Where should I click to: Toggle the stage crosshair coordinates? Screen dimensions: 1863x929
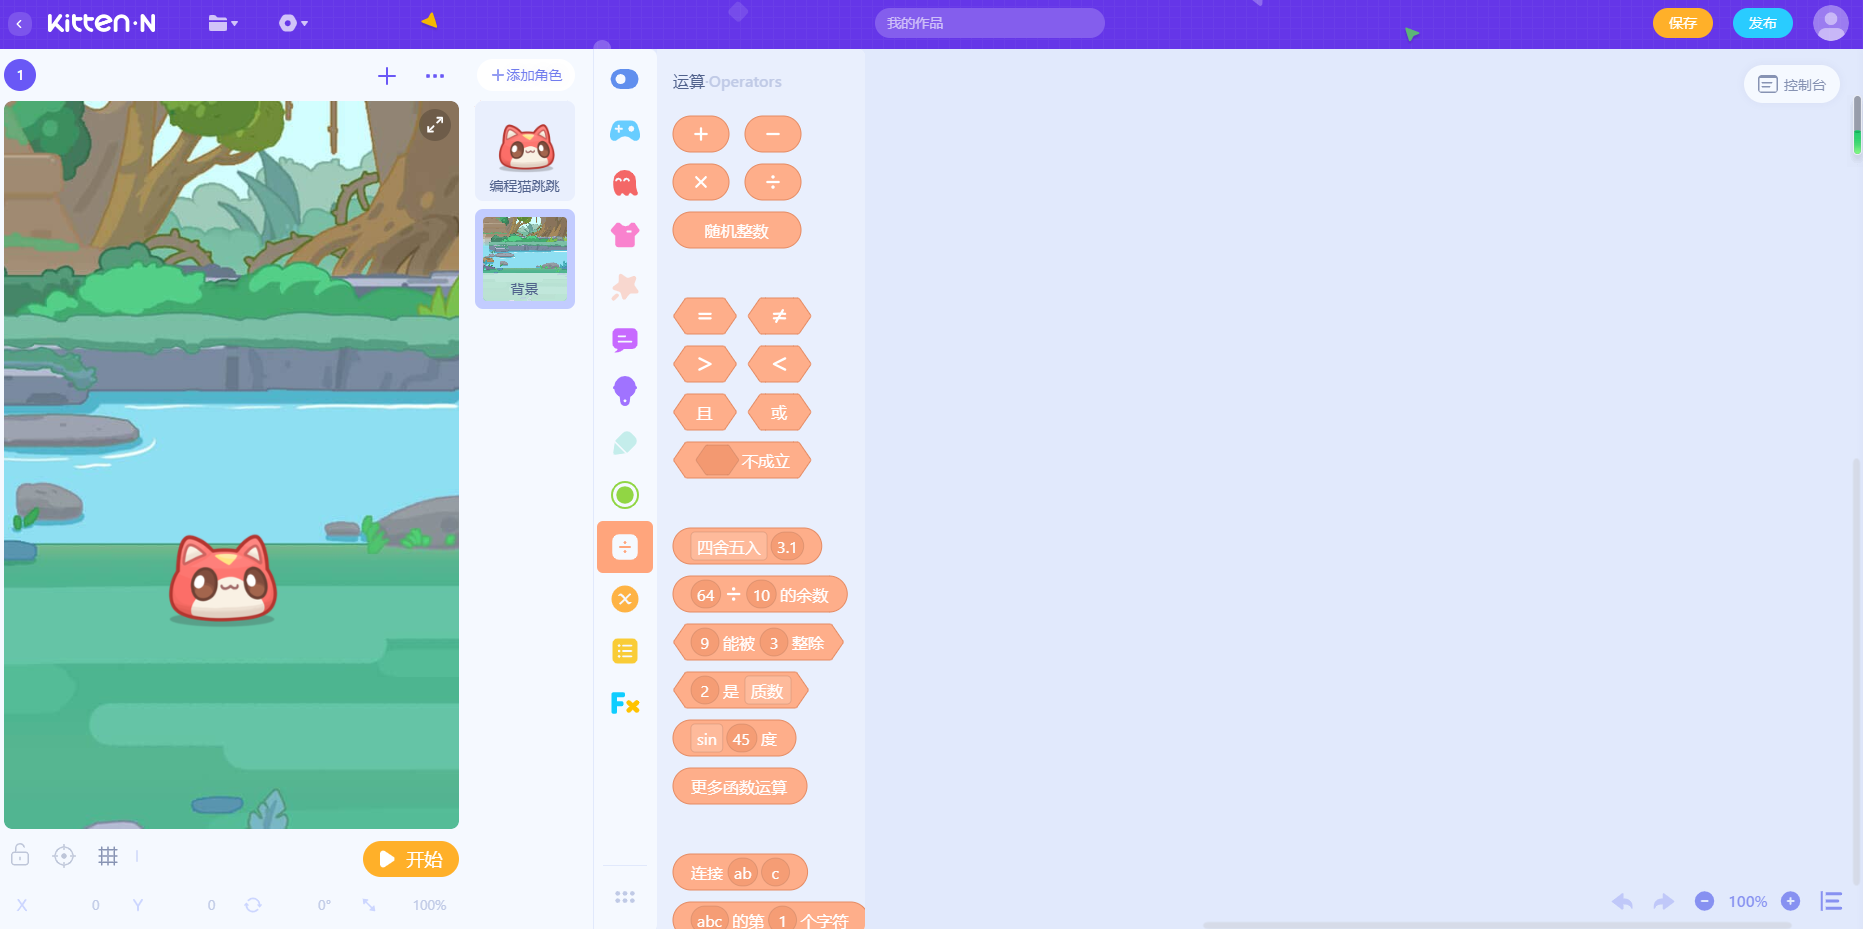64,856
